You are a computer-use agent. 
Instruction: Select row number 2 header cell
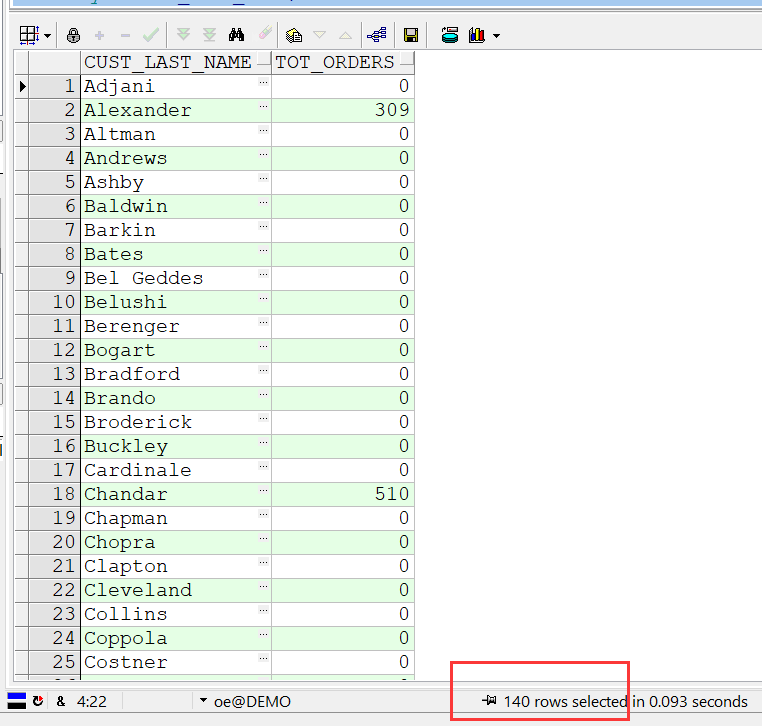(x=54, y=110)
